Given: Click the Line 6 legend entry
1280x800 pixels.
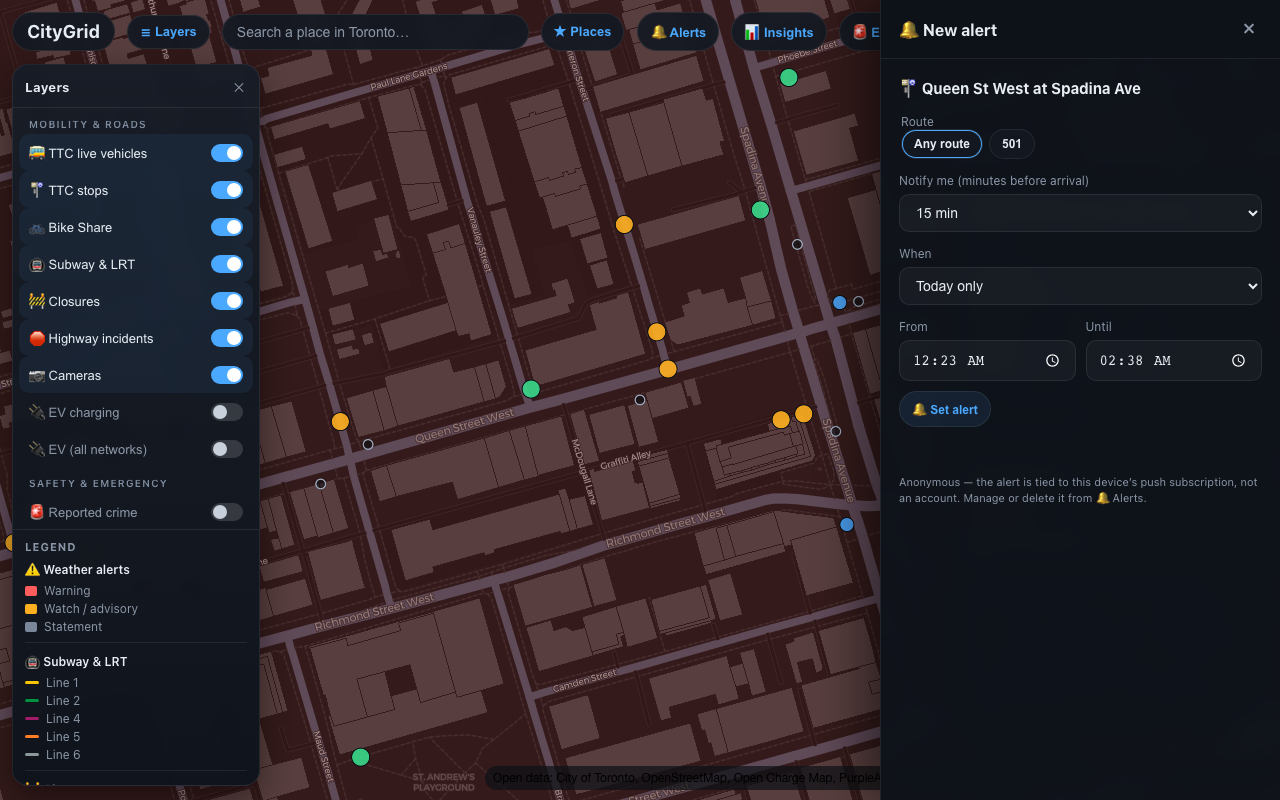Looking at the screenshot, I should [52, 755].
